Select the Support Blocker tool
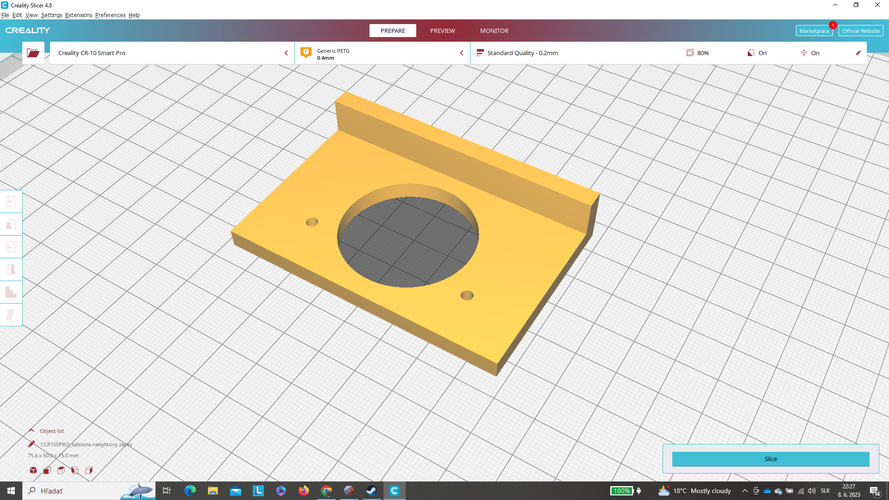889x500 pixels. point(11,315)
